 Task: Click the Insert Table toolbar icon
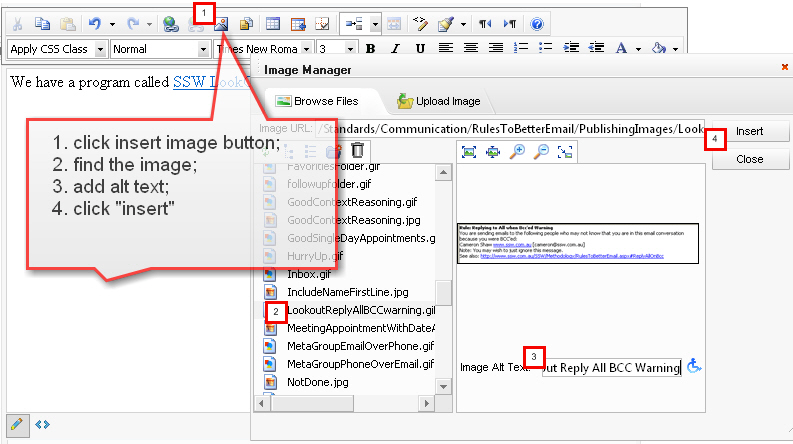click(273, 23)
